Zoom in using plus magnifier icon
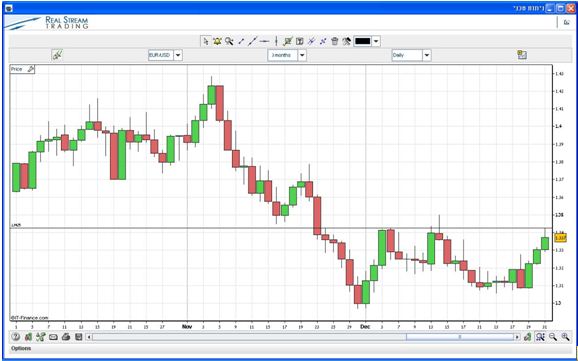This screenshot has width=578, height=361. coord(565,337)
